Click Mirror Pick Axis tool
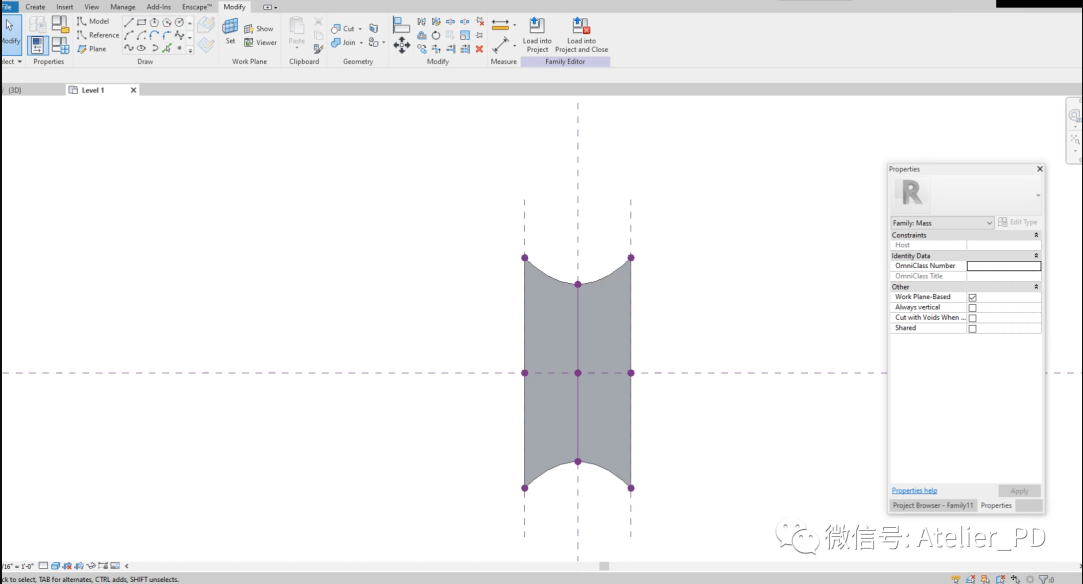Image resolution: width=1083 pixels, height=584 pixels. pos(421,22)
